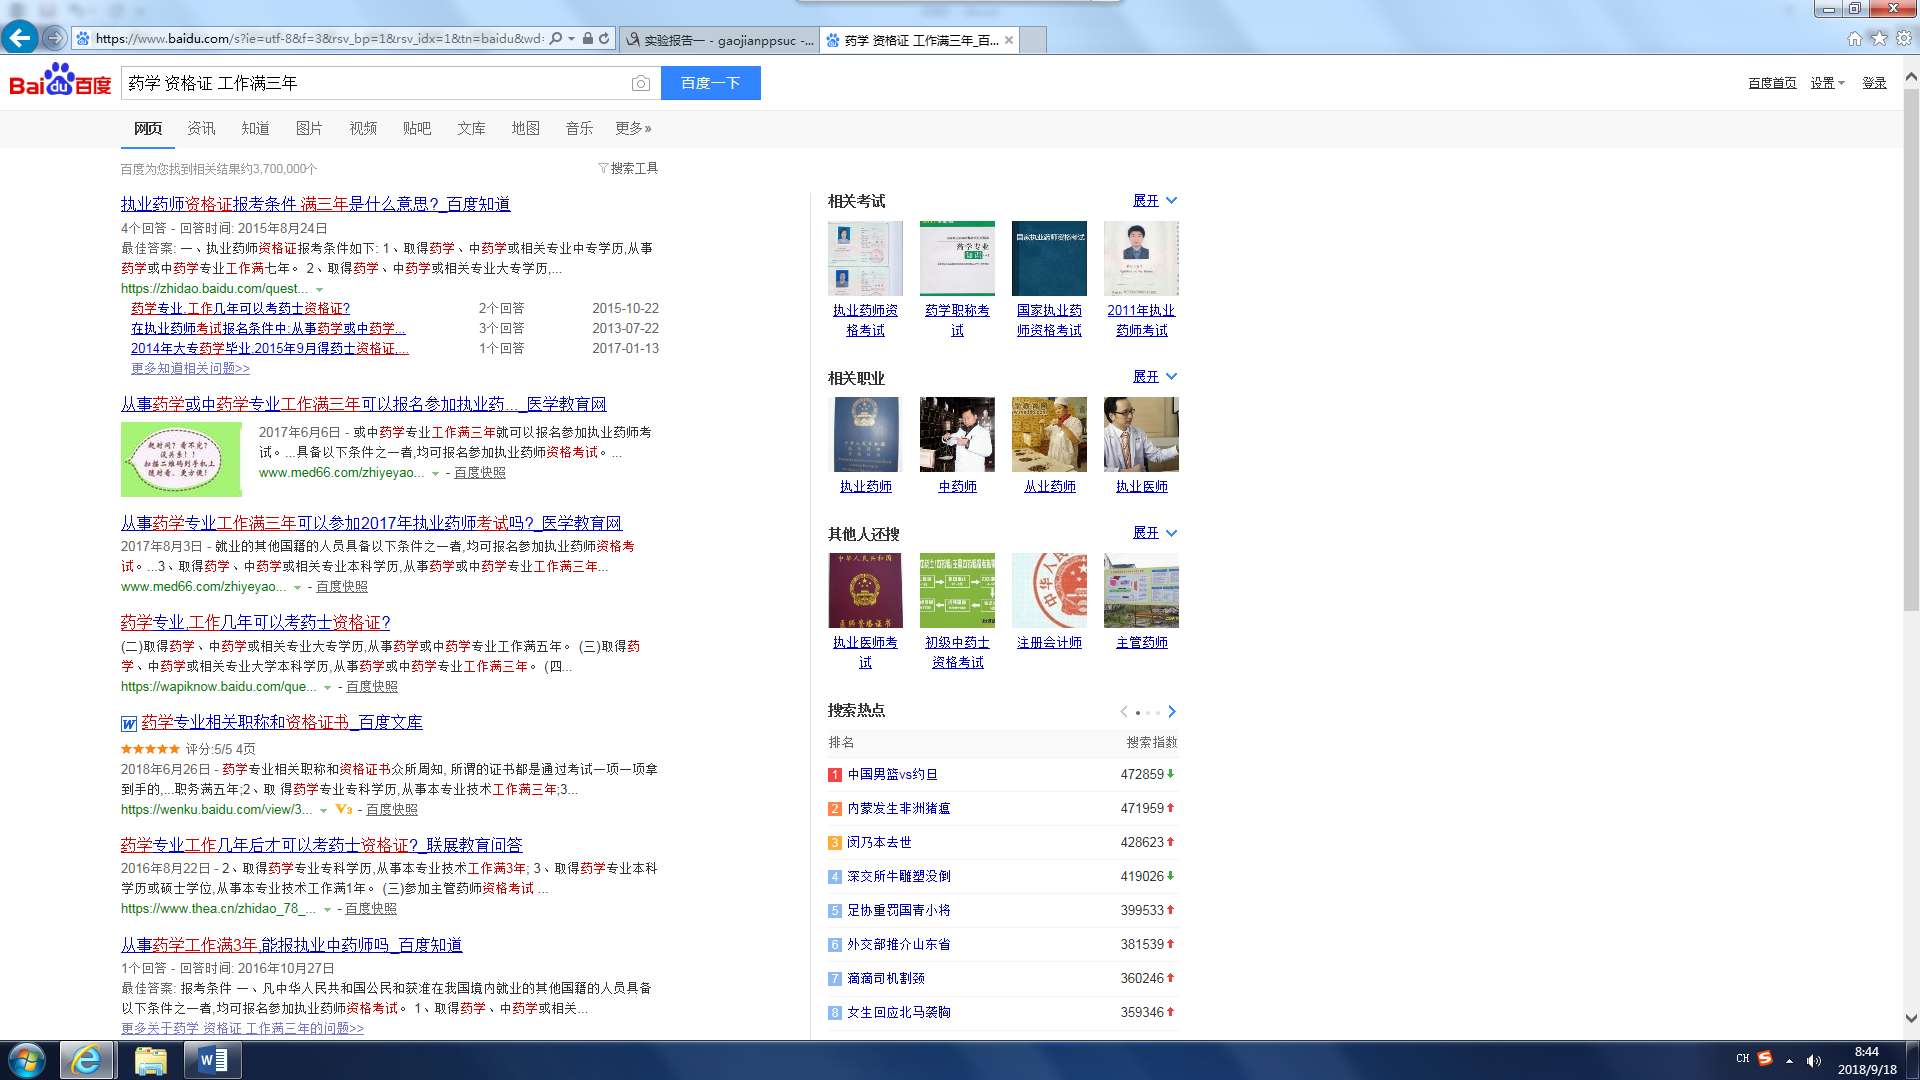The image size is (1920, 1080).
Task: Open the favorites star icon
Action: 1879,38
